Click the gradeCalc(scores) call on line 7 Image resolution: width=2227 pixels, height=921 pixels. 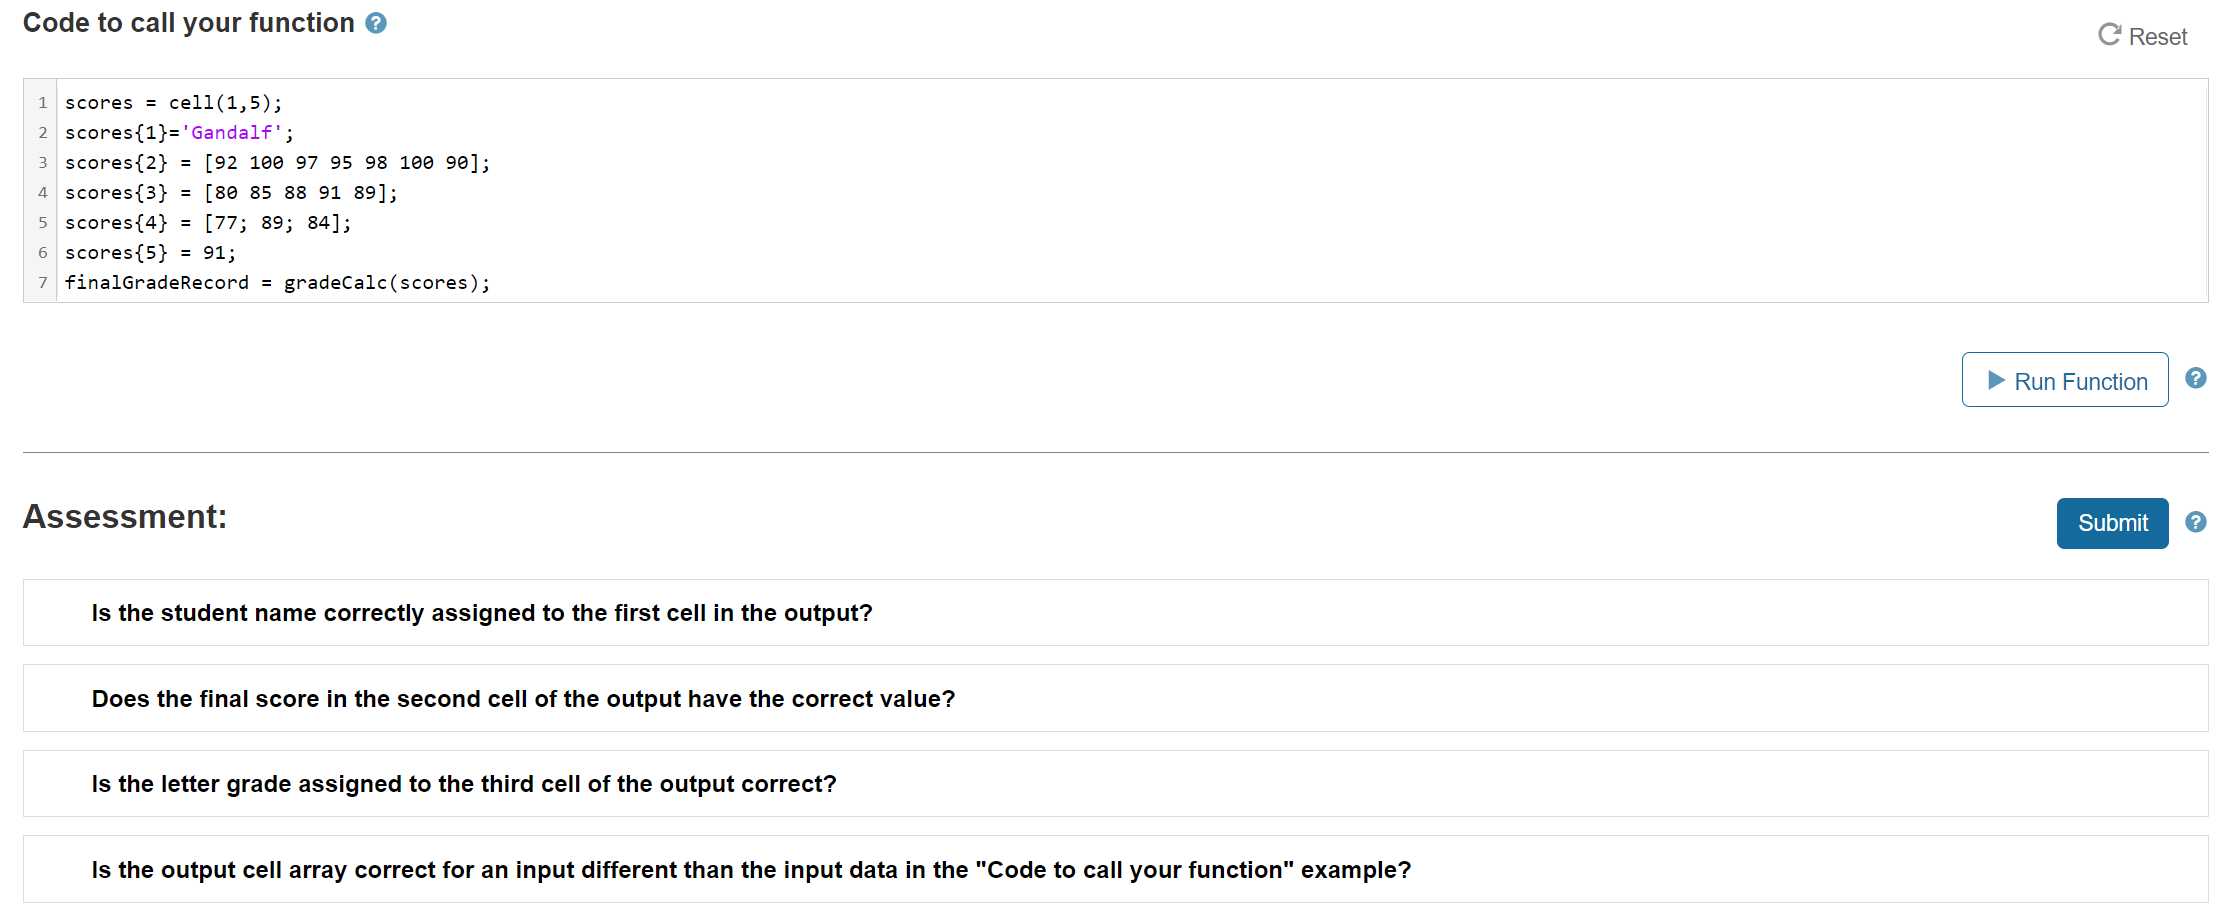385,283
